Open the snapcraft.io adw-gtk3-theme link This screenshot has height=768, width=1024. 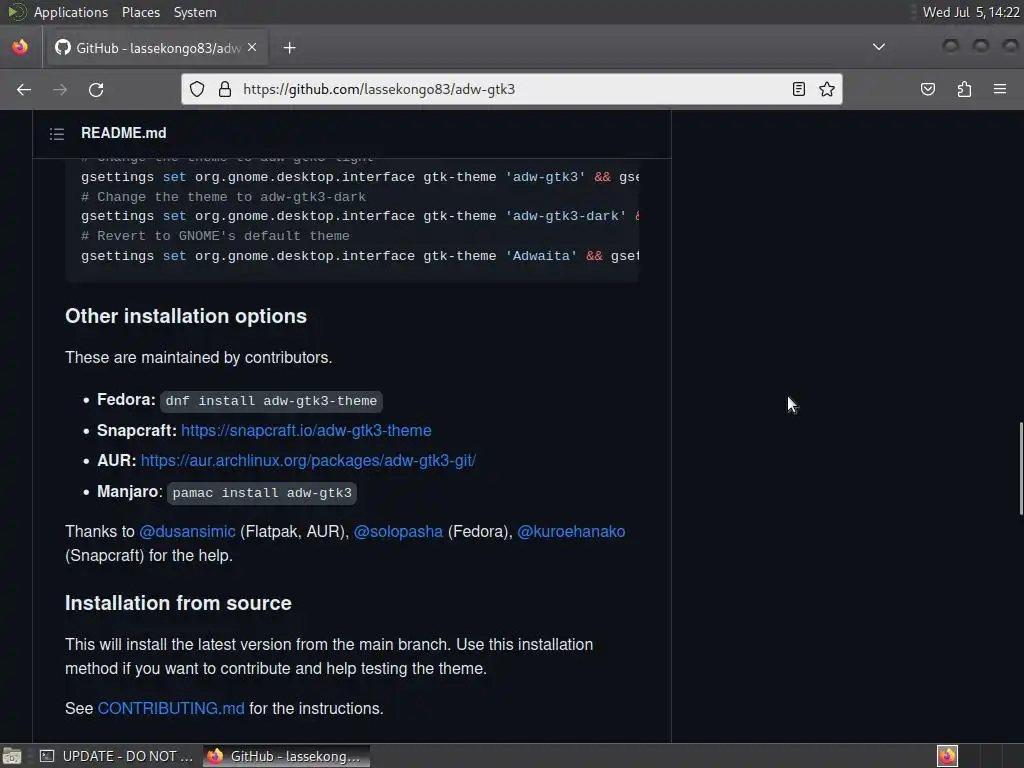click(x=306, y=430)
